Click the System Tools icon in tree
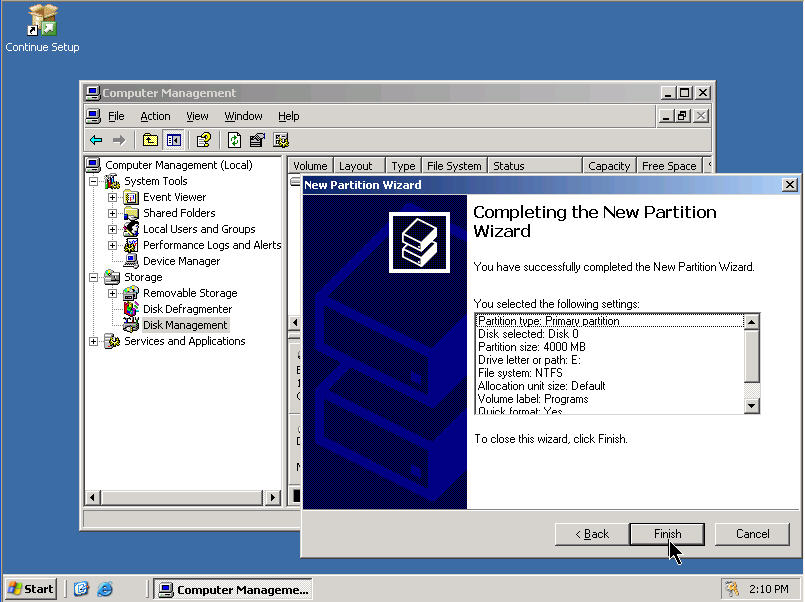The height and width of the screenshot is (602, 805). (112, 181)
